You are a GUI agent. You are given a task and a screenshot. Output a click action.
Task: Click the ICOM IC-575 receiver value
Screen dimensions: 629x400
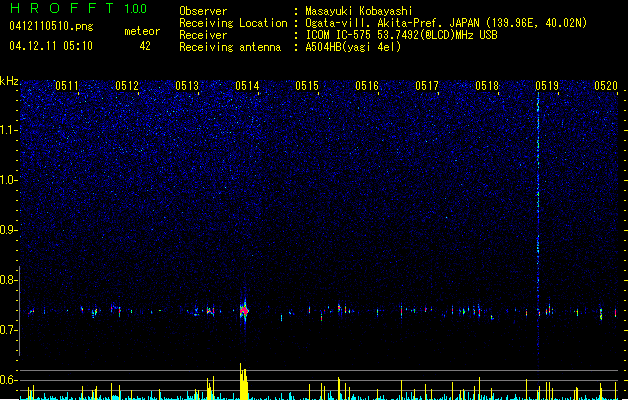[401, 35]
